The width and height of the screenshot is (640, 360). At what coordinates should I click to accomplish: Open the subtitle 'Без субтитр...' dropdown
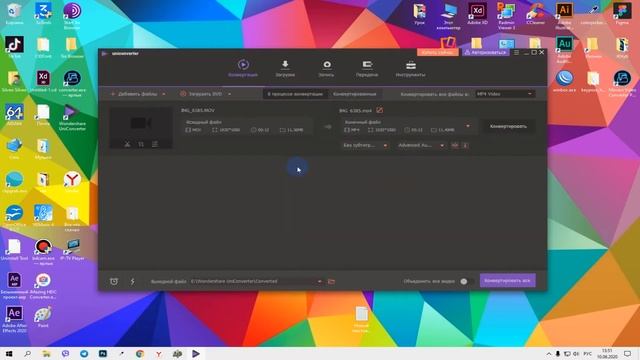[365, 145]
